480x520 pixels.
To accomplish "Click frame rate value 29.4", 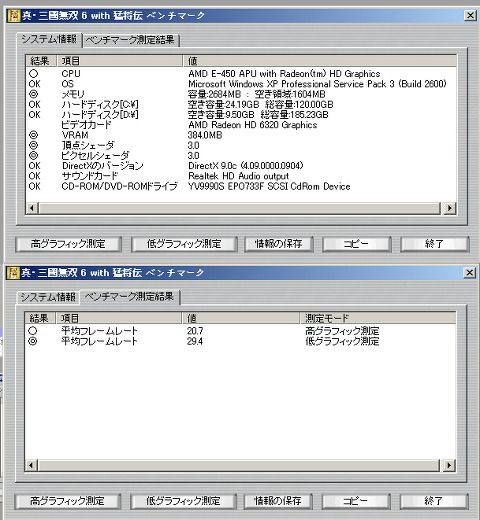I will tap(195, 341).
